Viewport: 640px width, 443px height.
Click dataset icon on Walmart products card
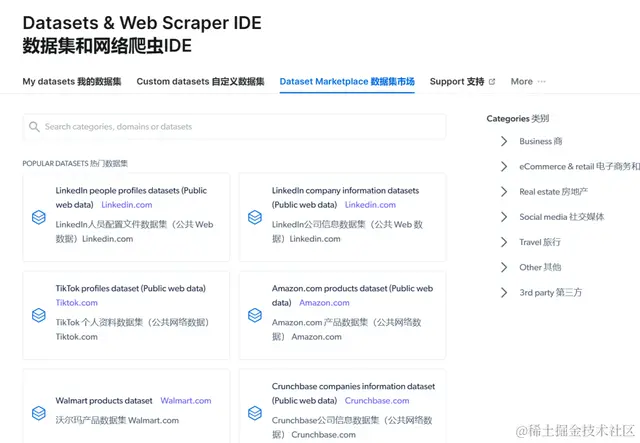pos(39,413)
